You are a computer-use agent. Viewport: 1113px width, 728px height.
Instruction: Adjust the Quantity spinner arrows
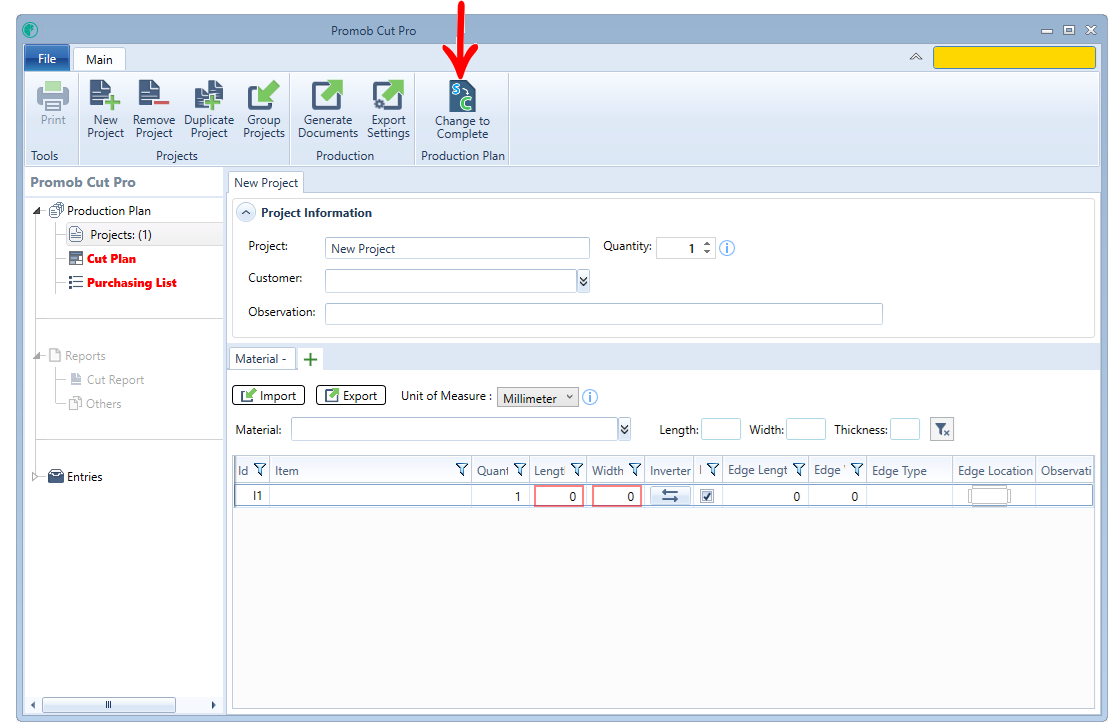(707, 248)
